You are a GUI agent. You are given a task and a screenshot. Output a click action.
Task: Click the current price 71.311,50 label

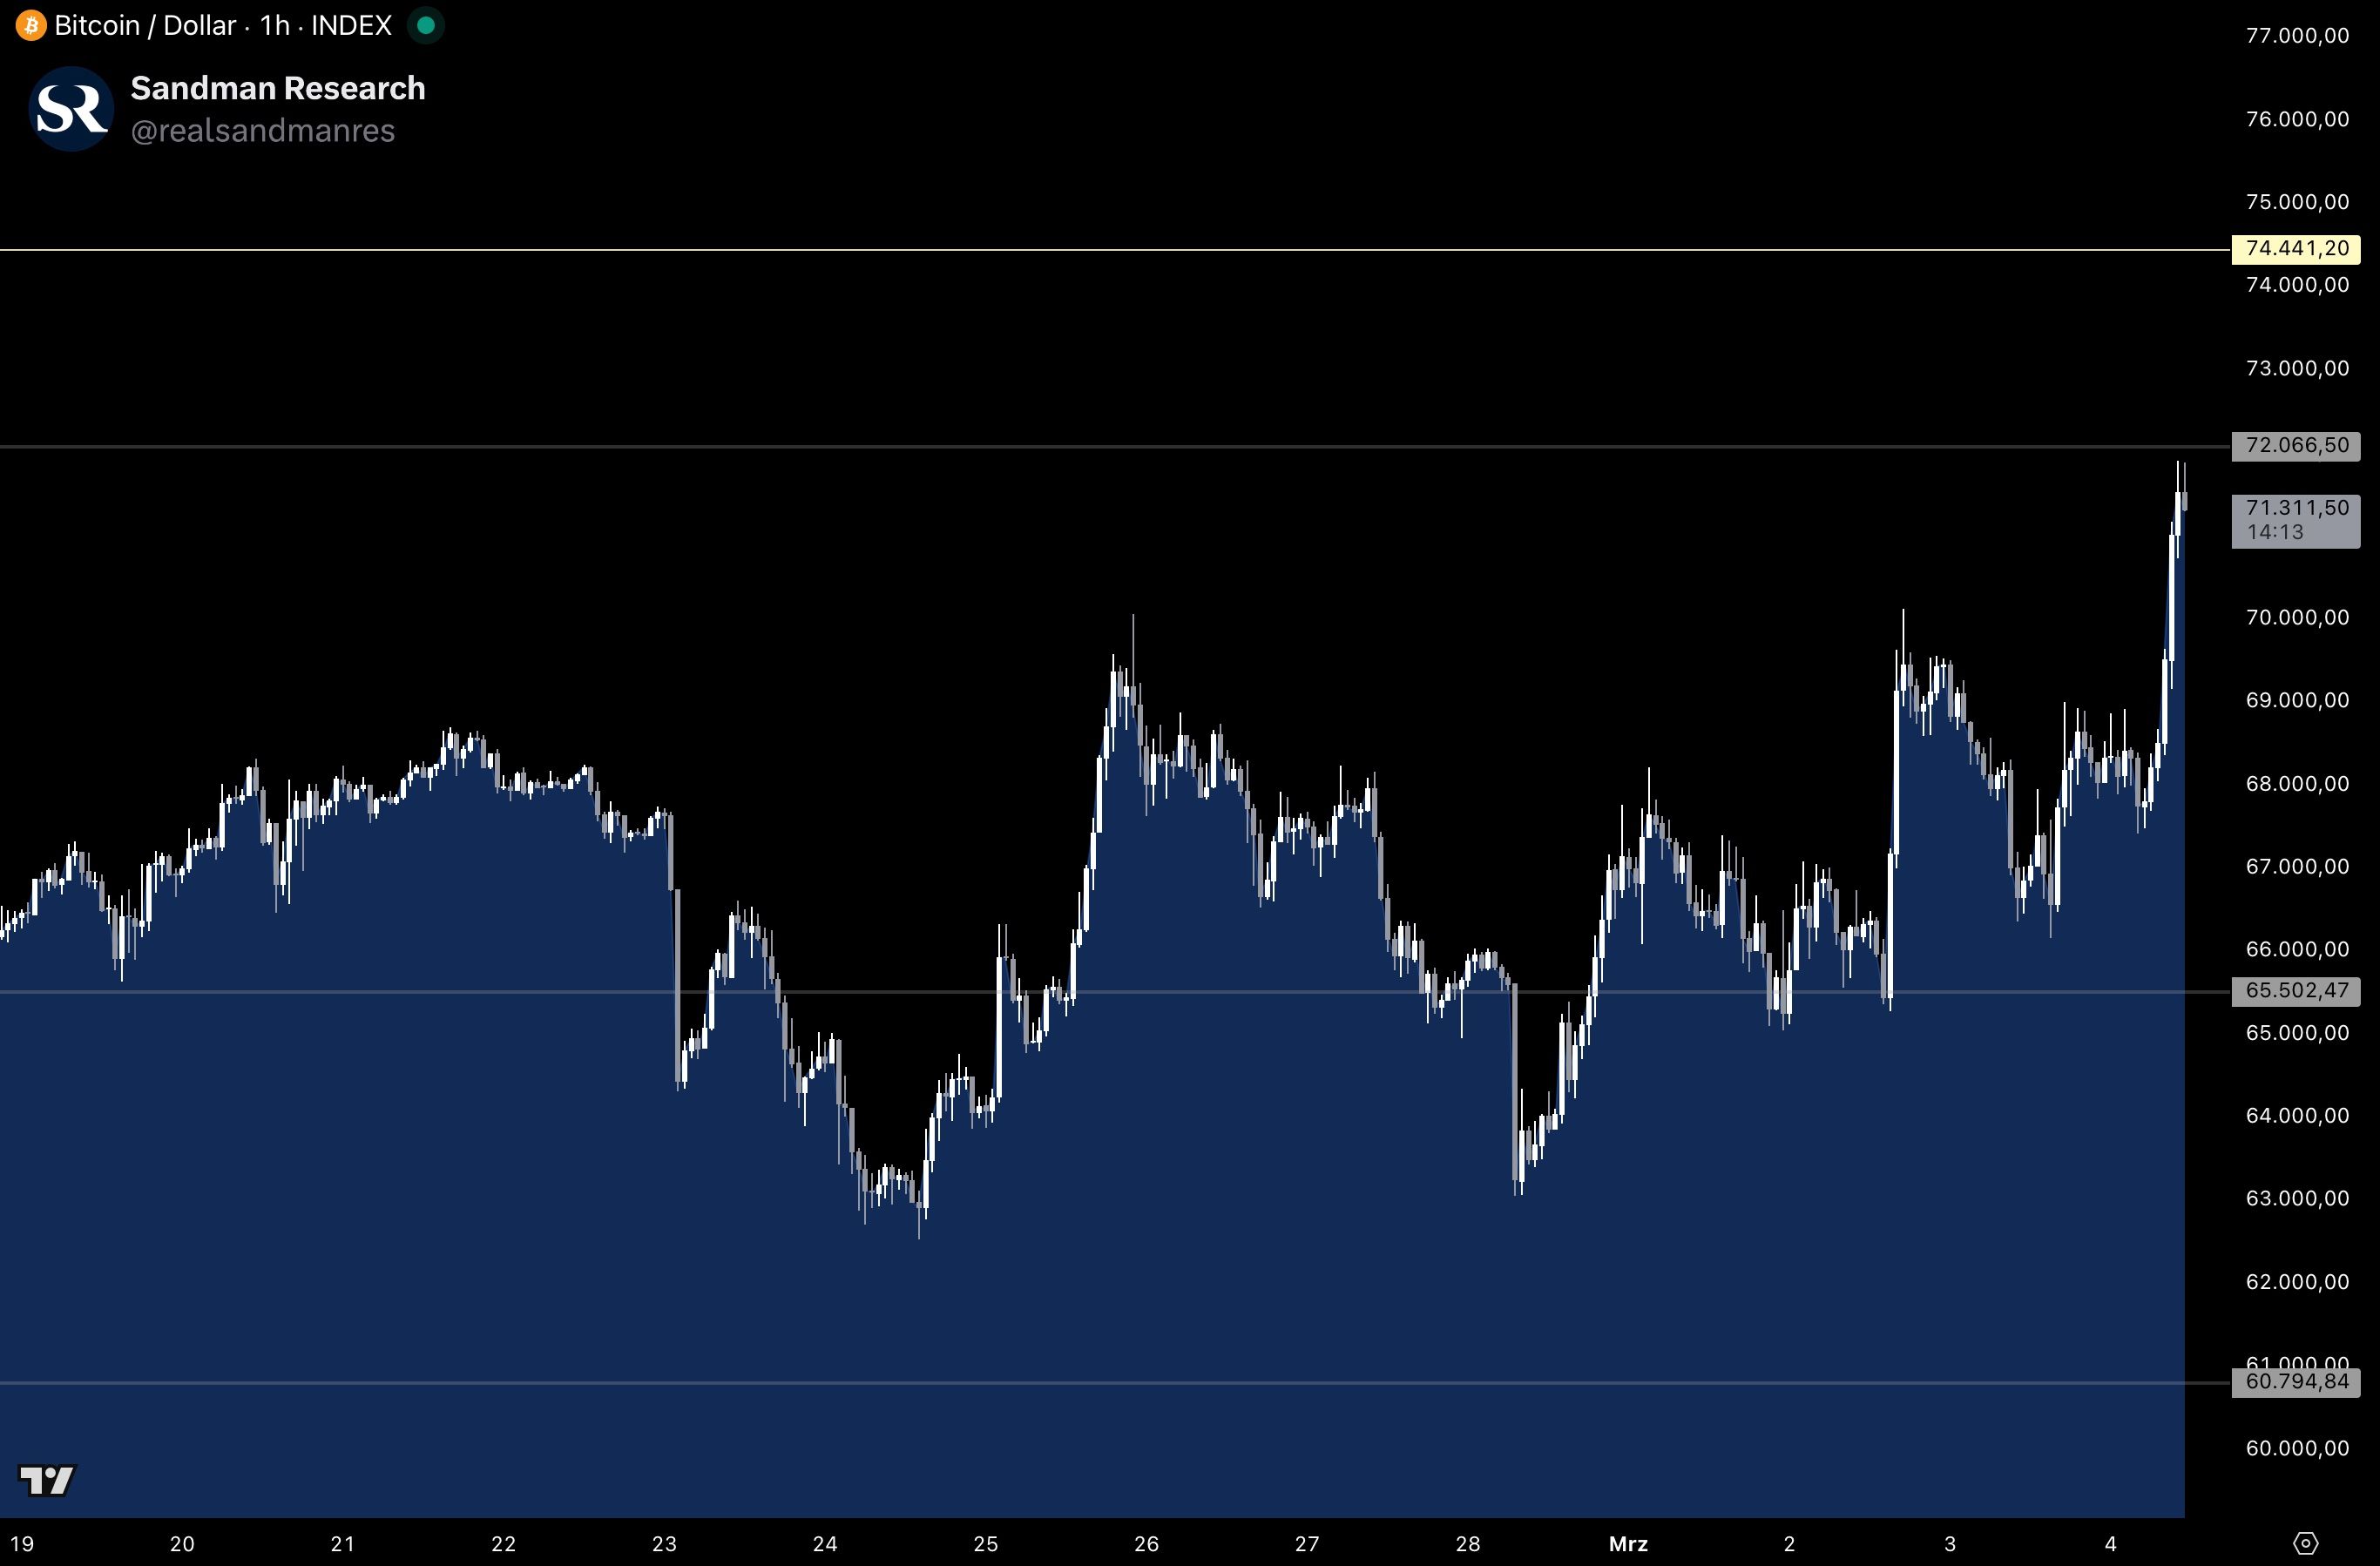pos(2296,519)
